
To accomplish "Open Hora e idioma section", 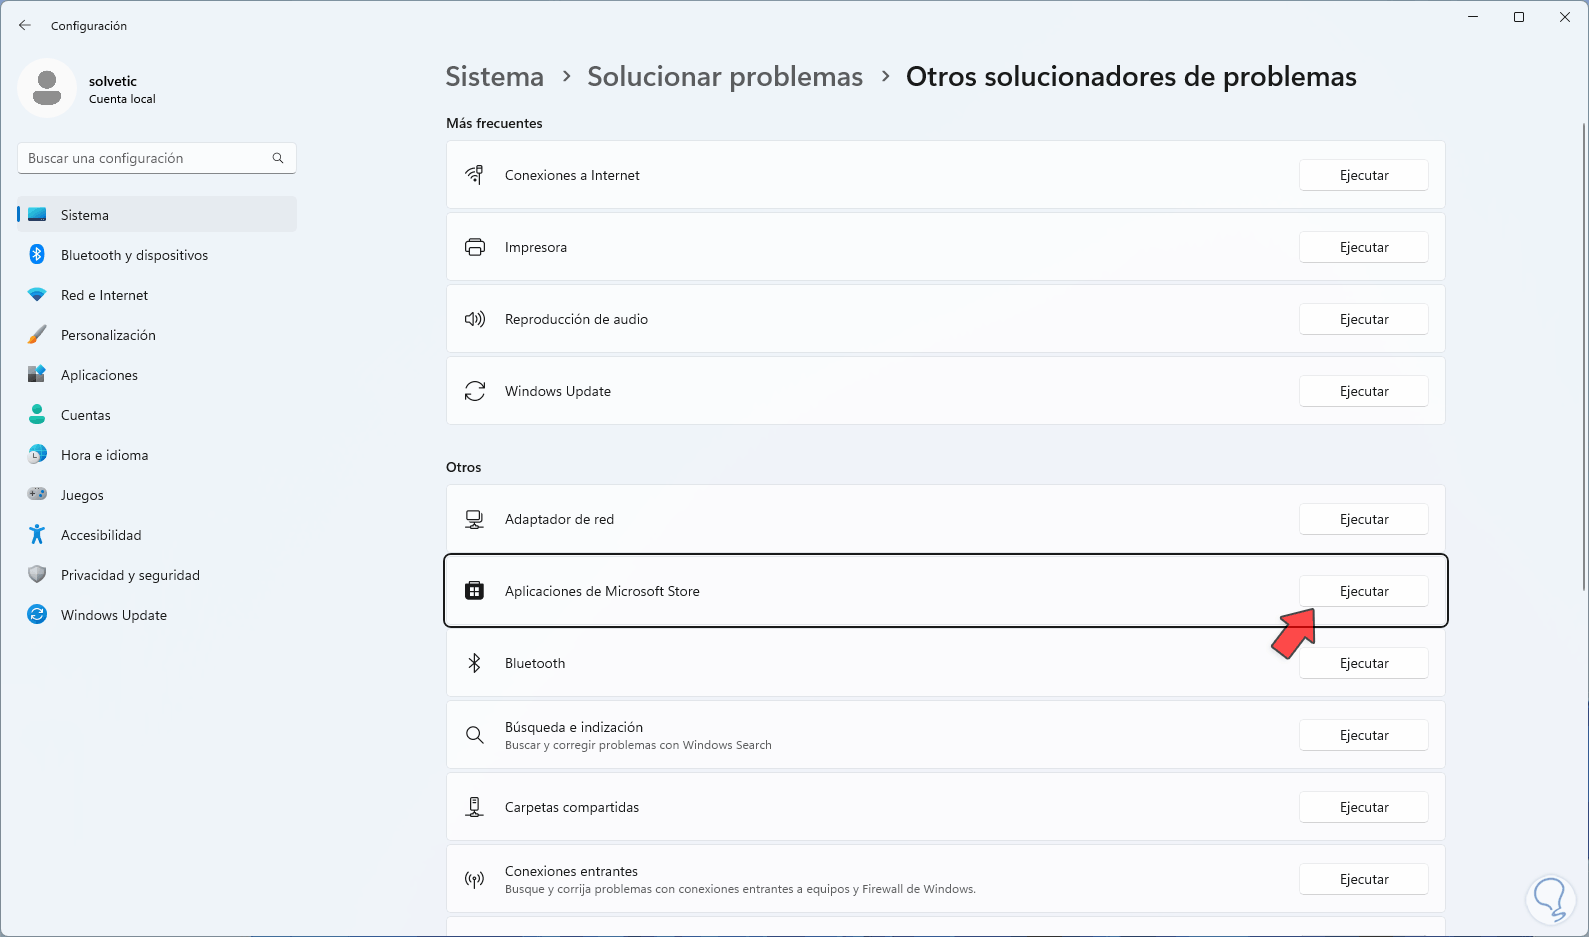I will pyautogui.click(x=104, y=455).
